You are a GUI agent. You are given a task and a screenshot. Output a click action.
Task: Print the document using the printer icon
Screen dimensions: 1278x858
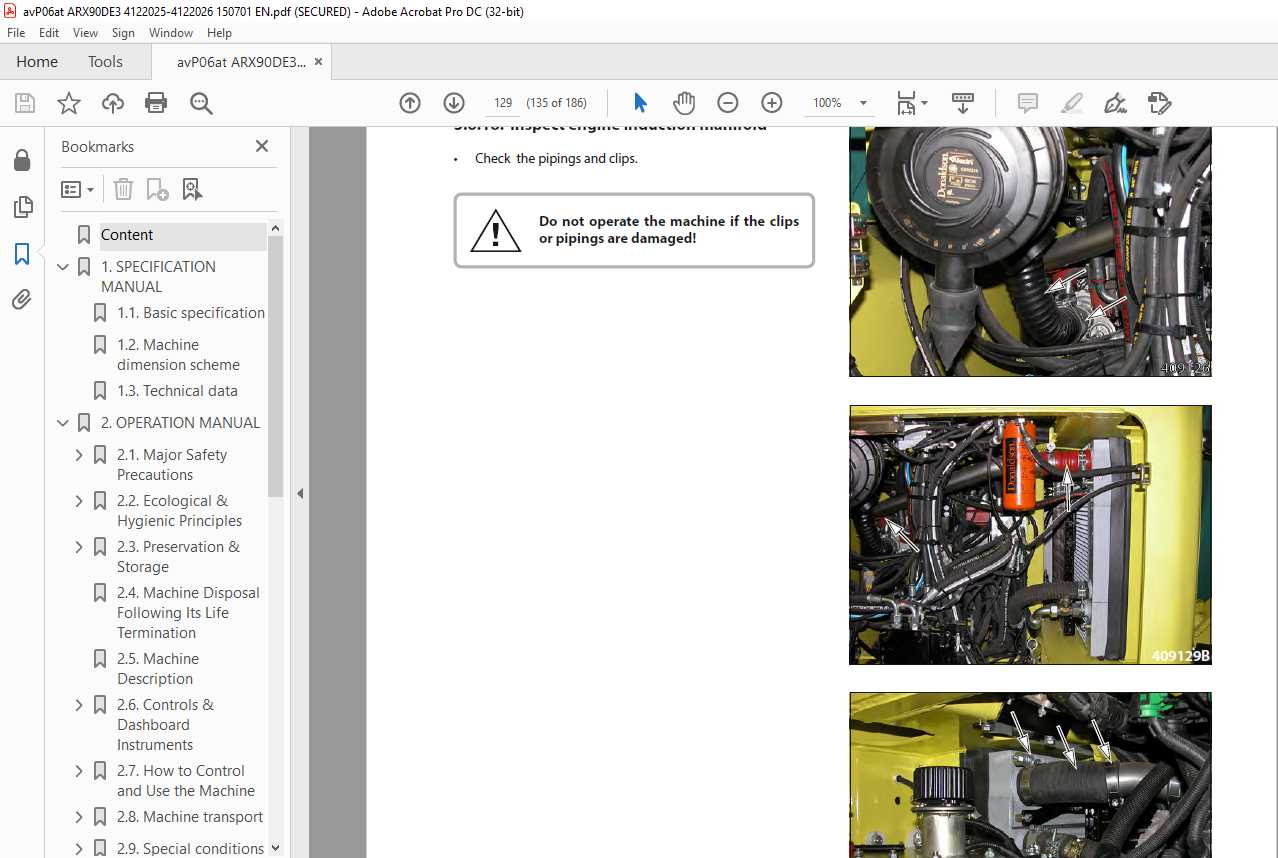156,103
